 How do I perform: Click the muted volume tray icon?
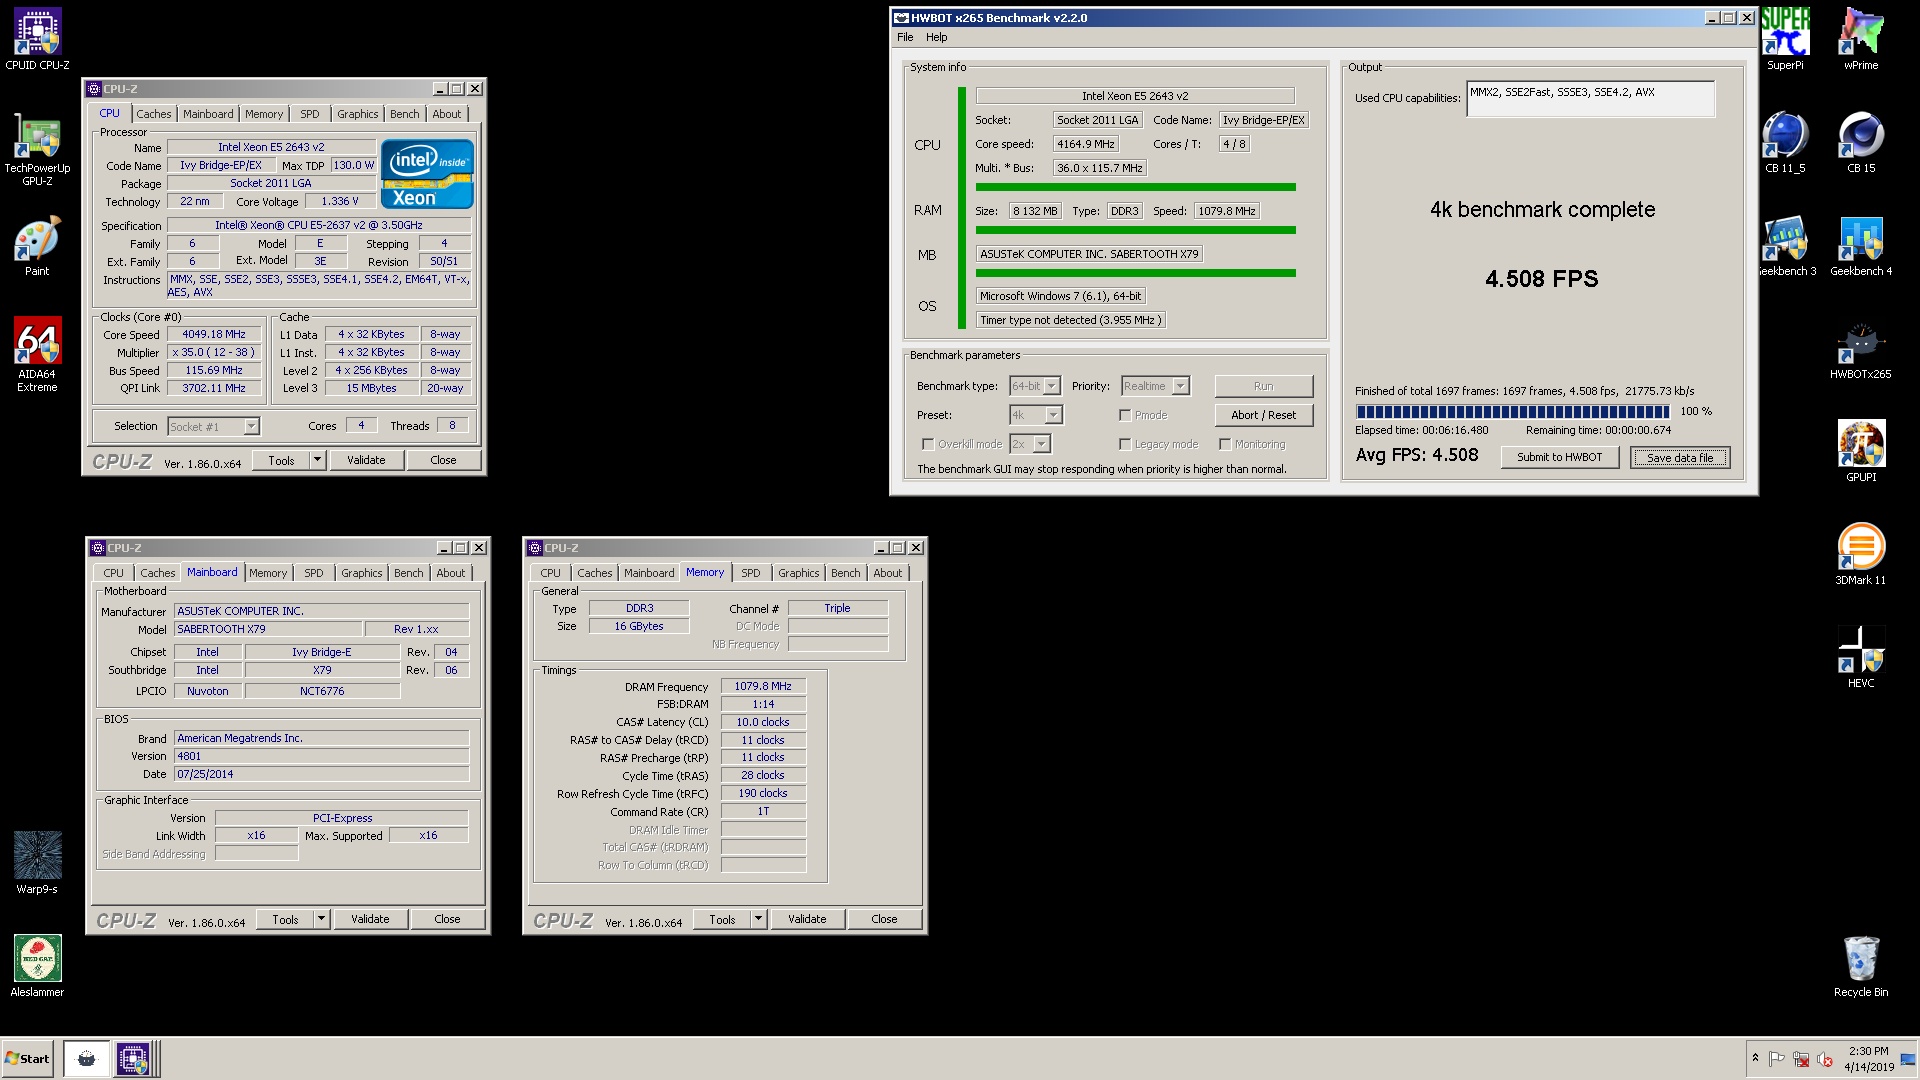point(1825,1059)
